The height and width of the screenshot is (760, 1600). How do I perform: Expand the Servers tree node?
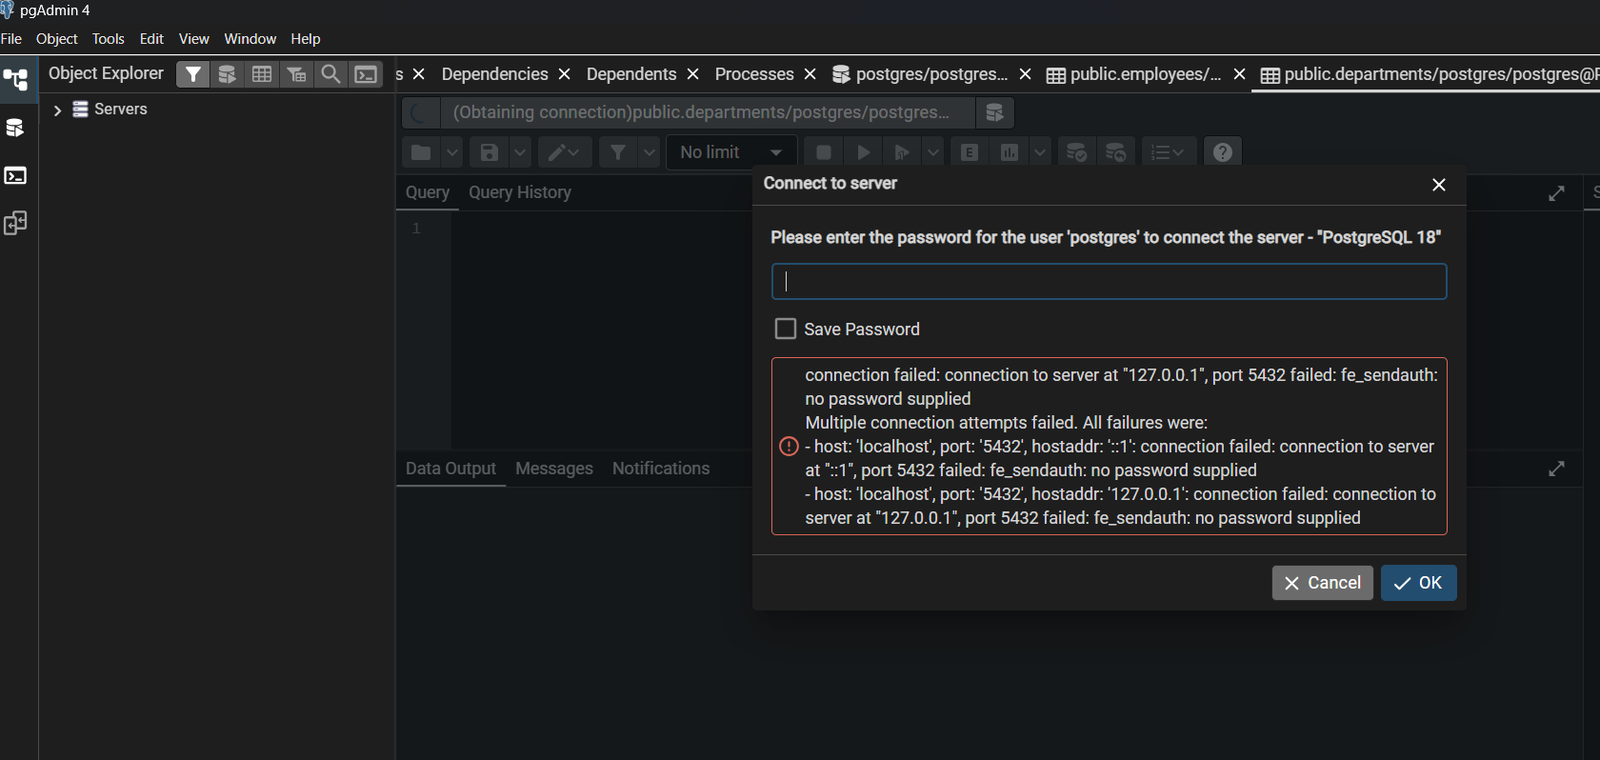point(57,110)
